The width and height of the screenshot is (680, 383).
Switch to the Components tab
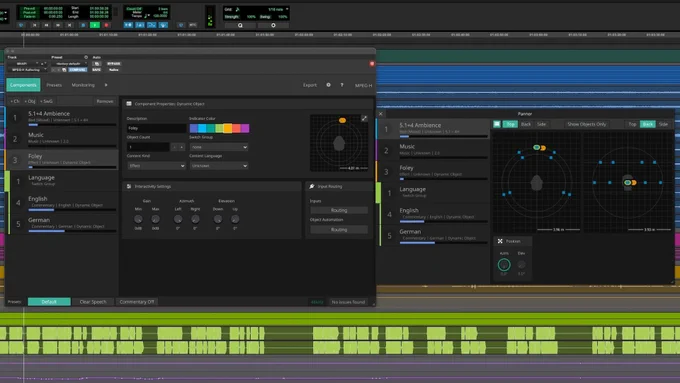(23, 85)
